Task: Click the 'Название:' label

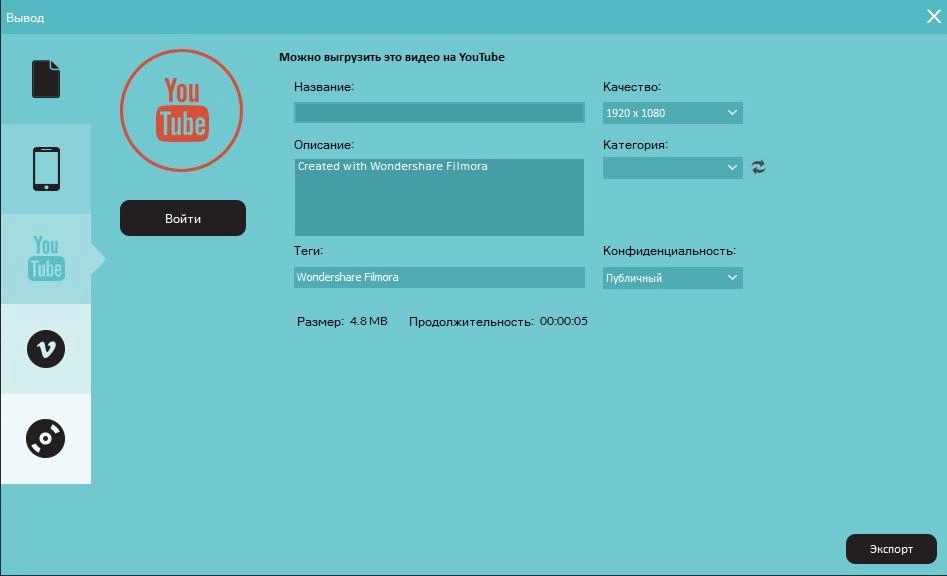Action: coord(324,87)
